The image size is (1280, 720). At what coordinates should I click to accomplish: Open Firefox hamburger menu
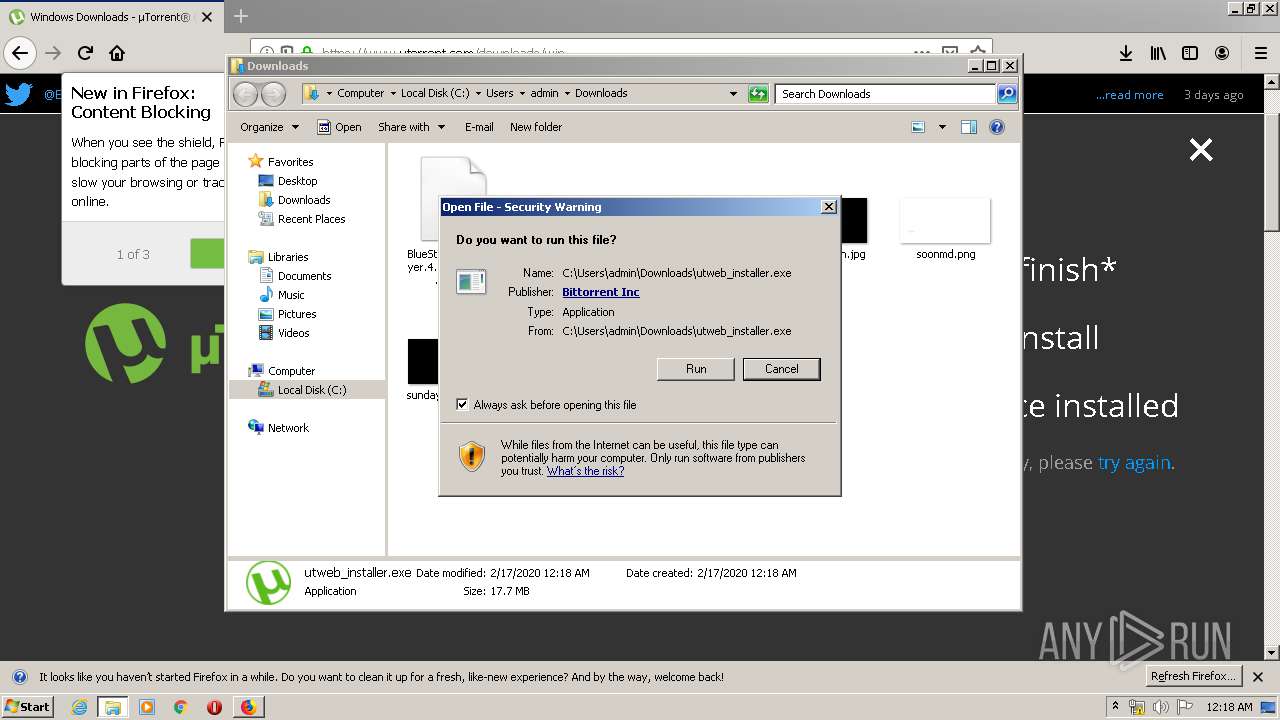[x=1261, y=53]
